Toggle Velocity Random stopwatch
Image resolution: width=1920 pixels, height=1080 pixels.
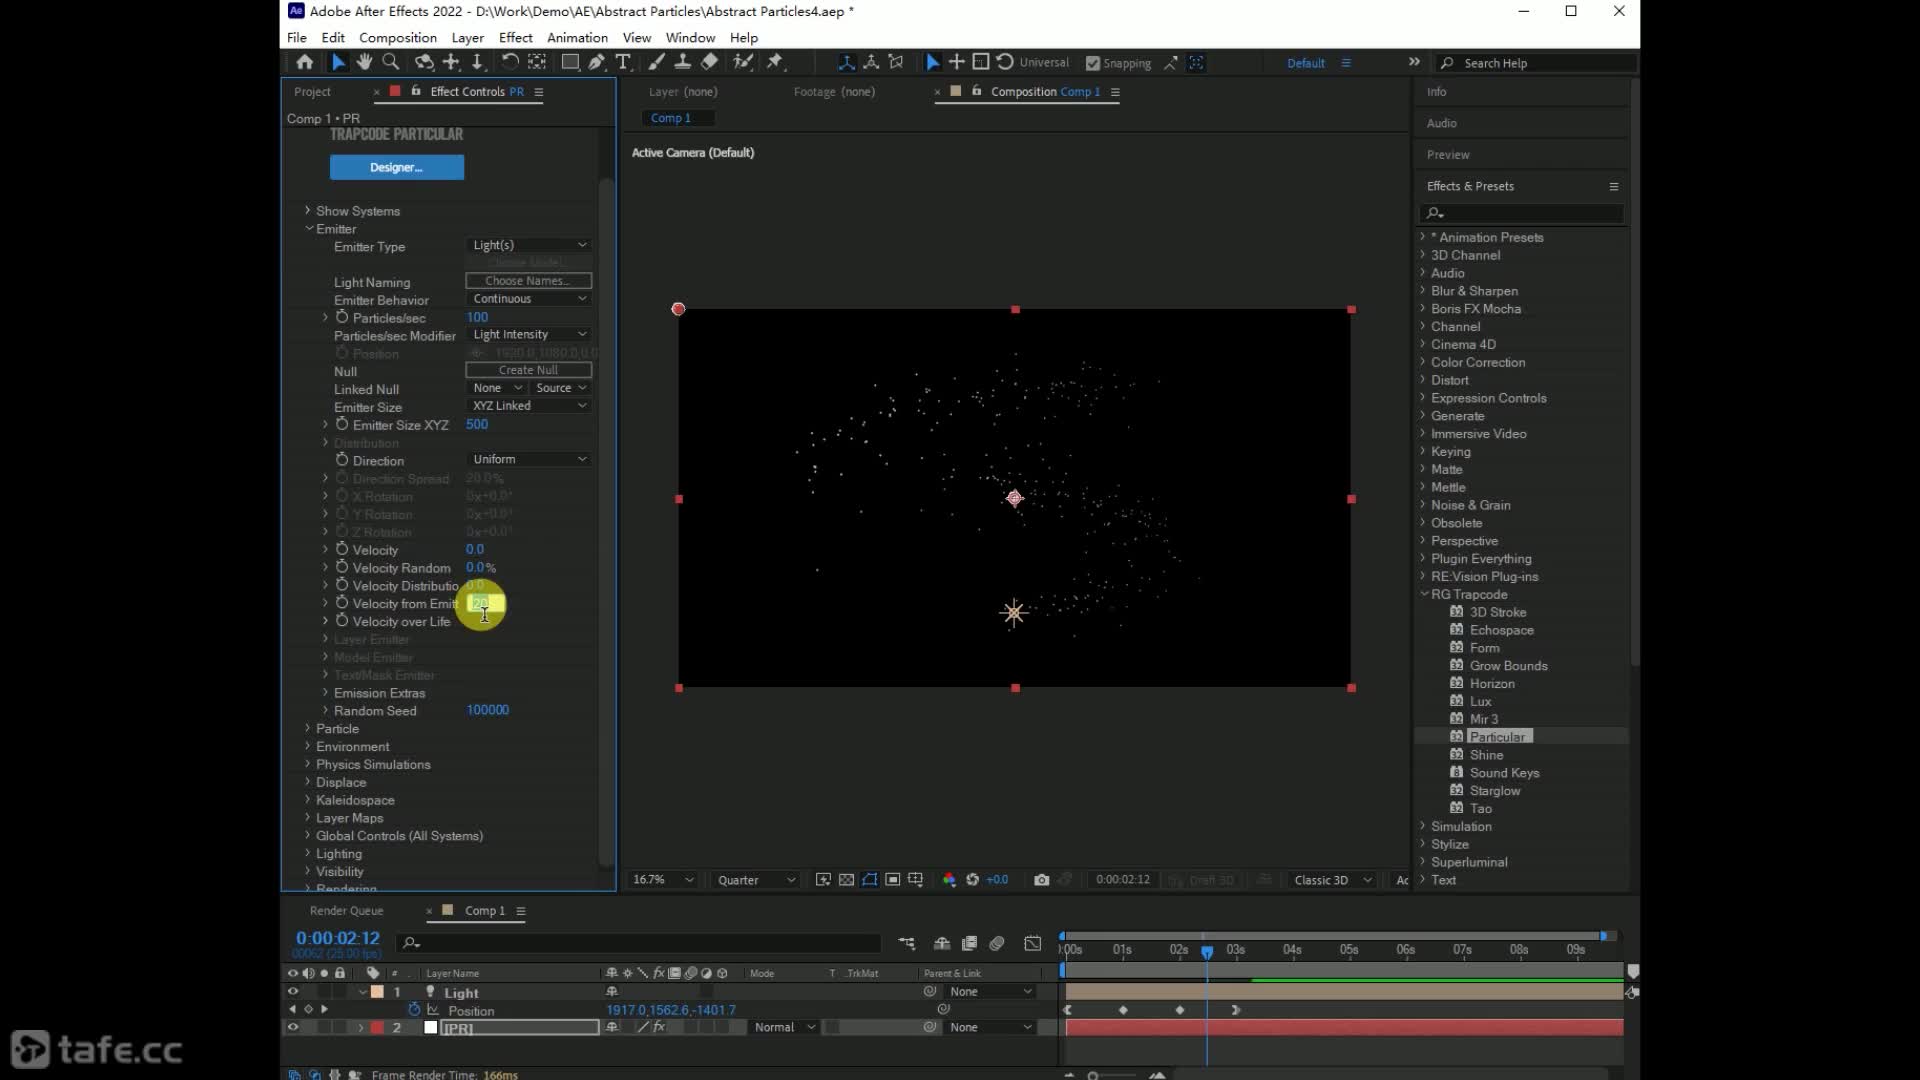342,567
